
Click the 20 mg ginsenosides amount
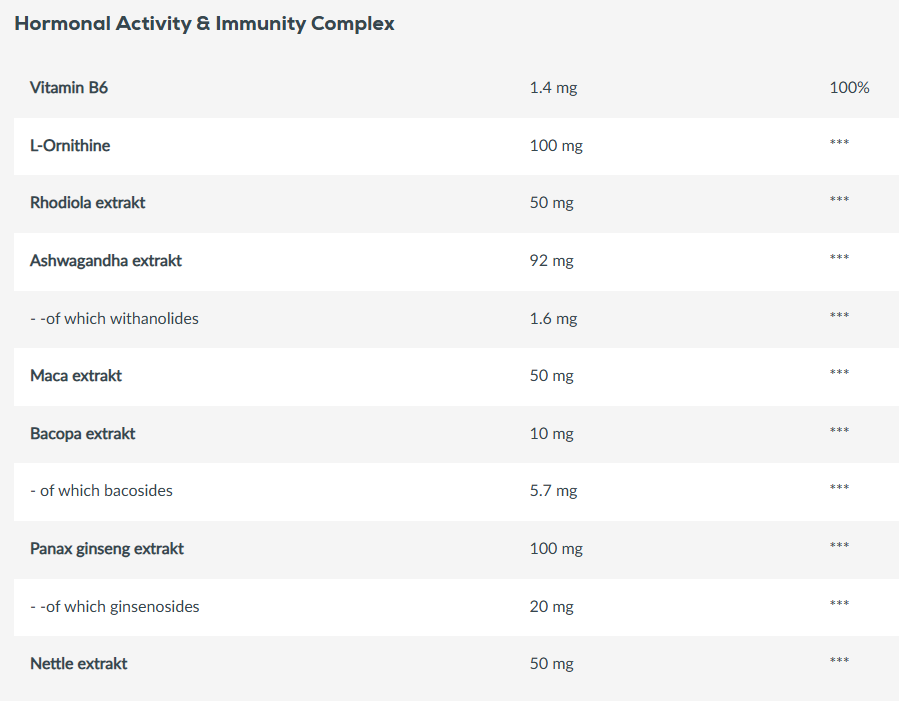(x=551, y=607)
